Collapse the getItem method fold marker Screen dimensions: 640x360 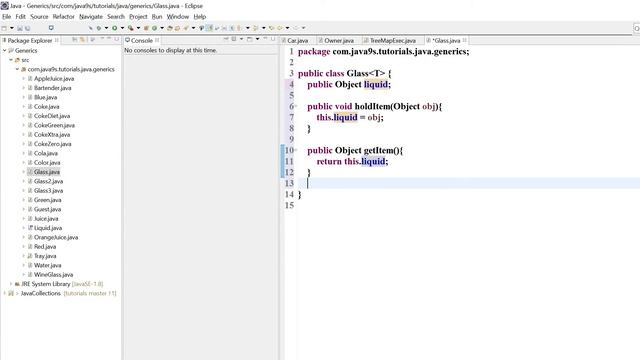[296, 151]
